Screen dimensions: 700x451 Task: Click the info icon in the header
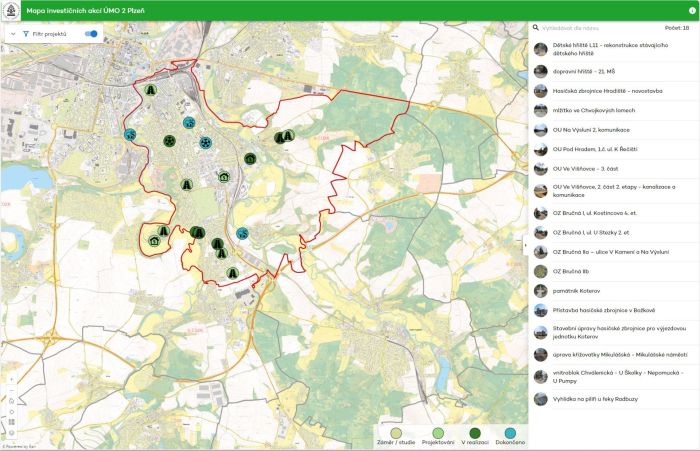click(x=691, y=9)
